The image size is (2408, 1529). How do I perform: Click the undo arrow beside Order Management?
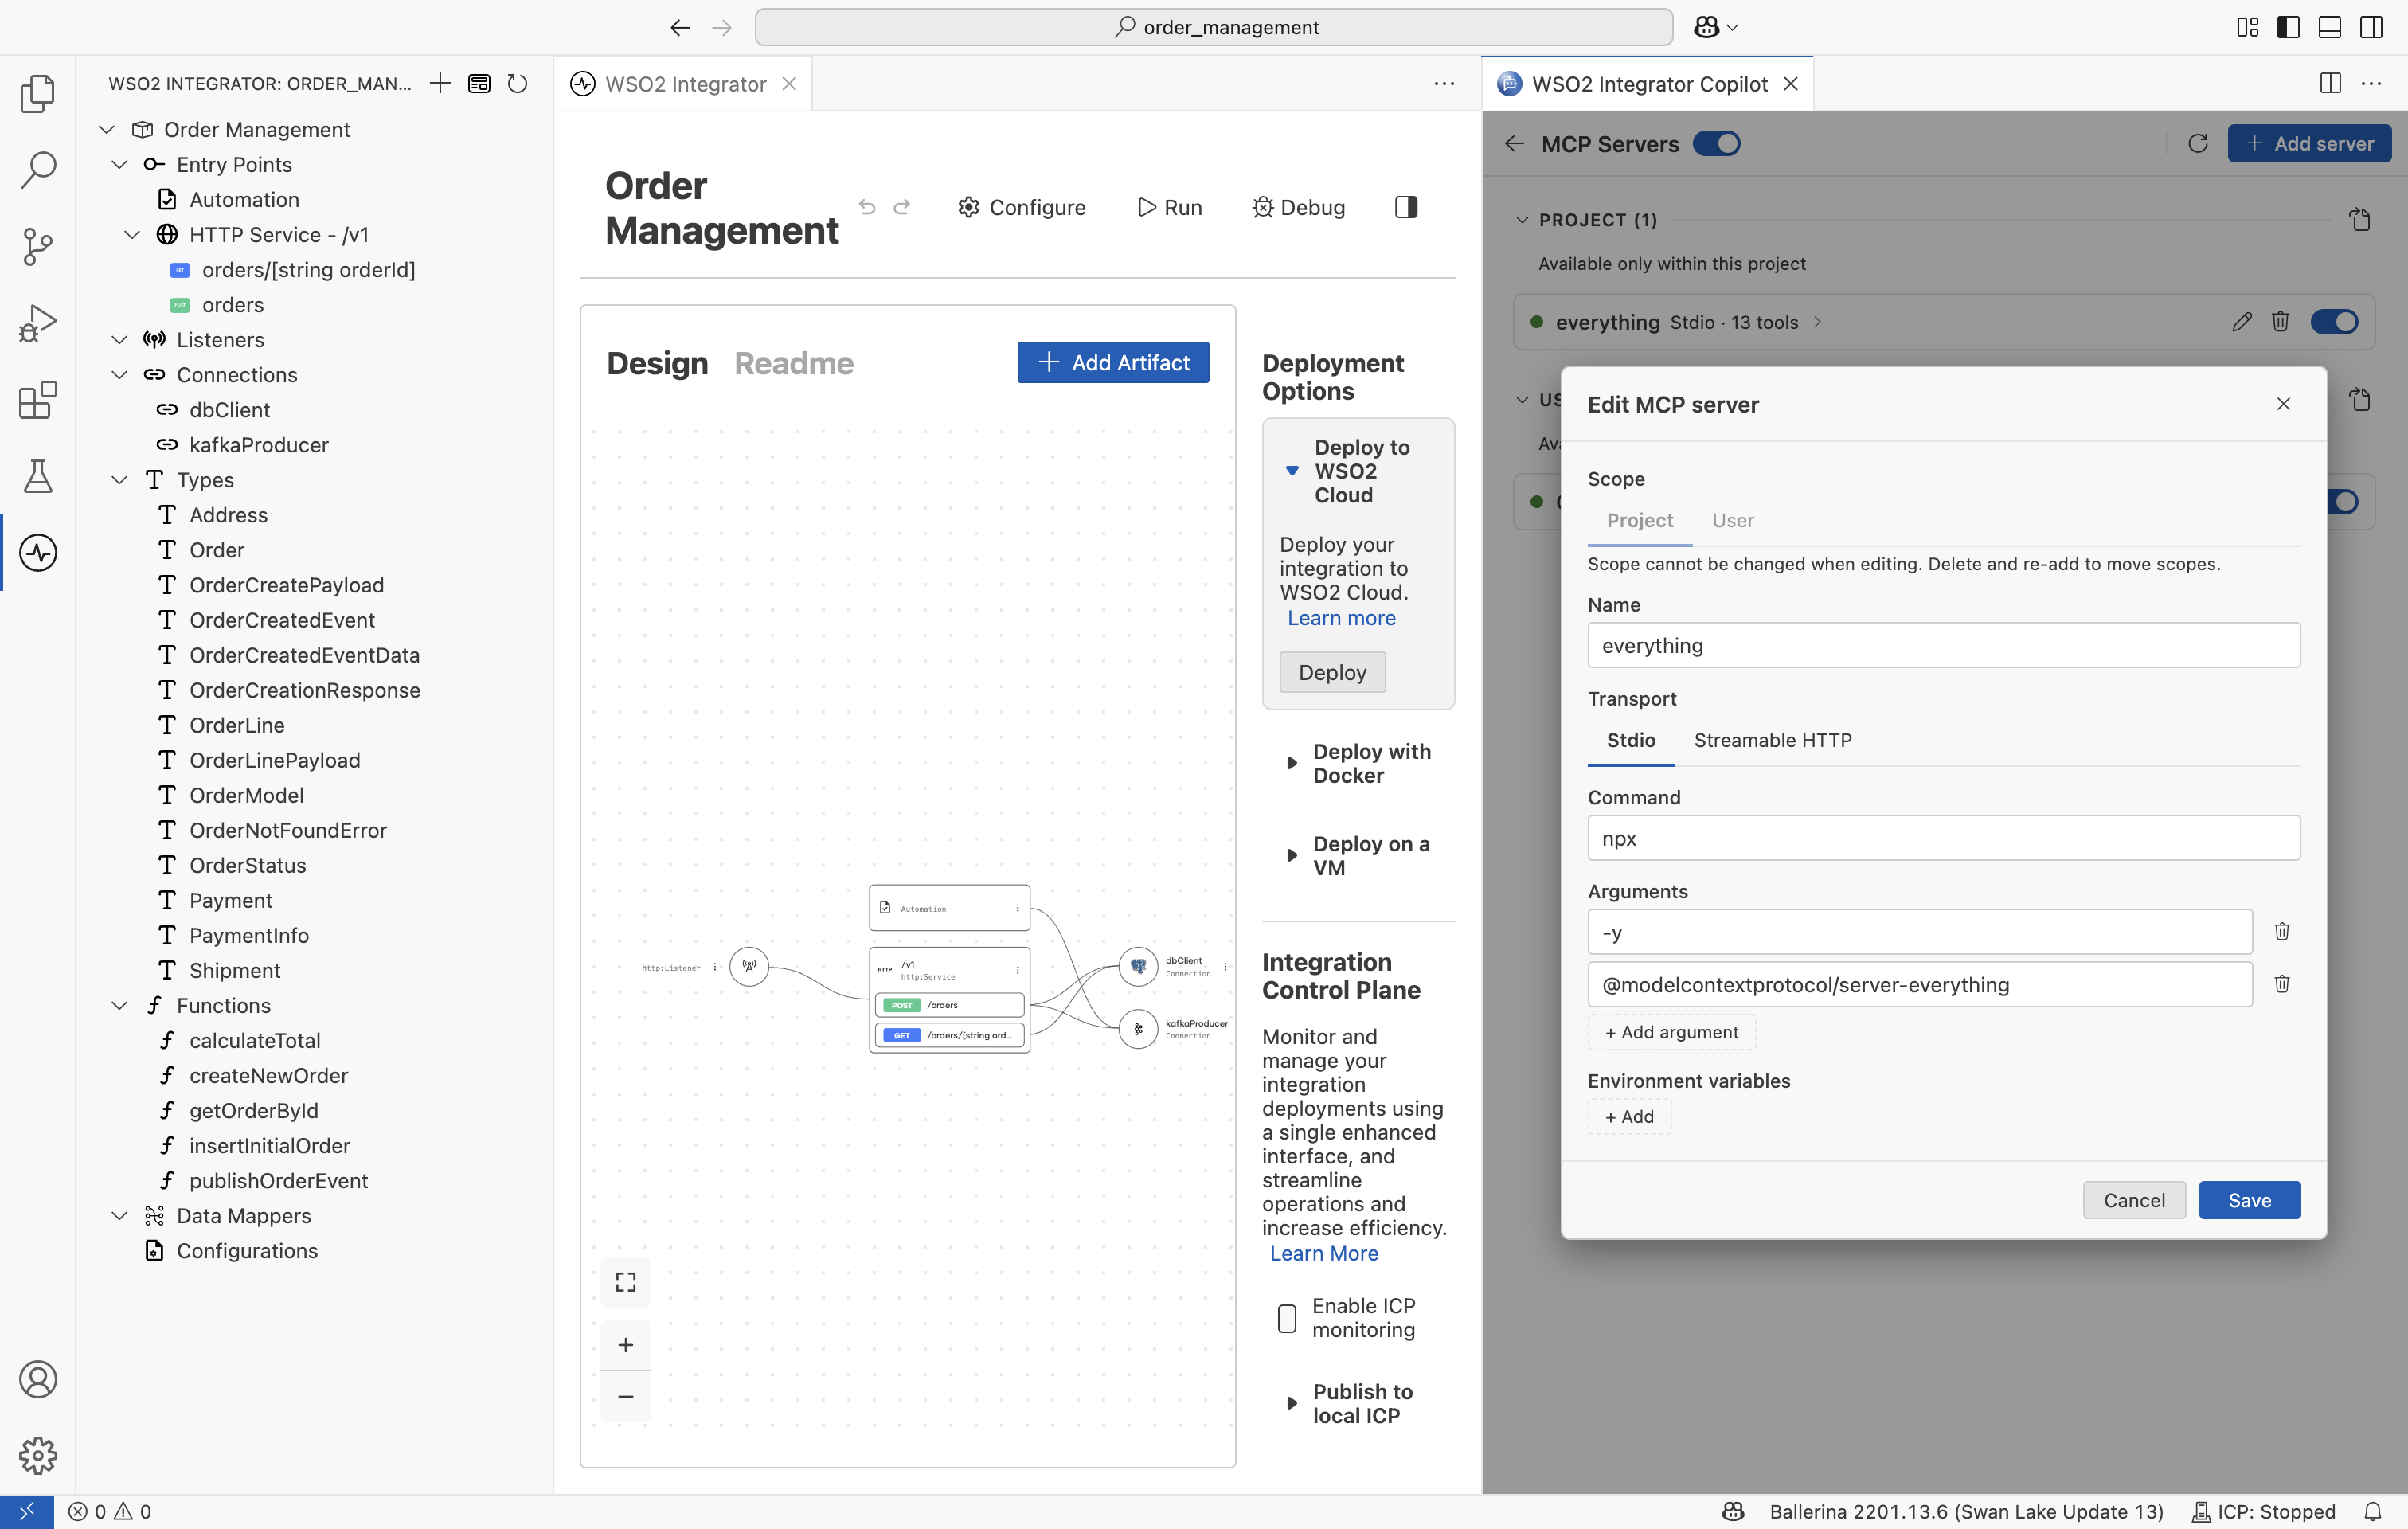867,207
